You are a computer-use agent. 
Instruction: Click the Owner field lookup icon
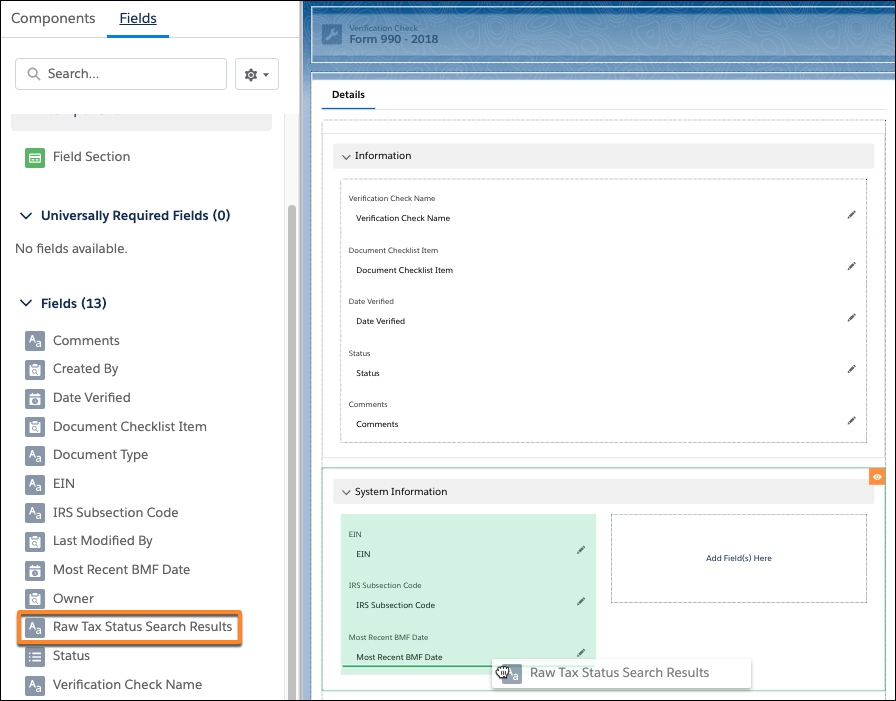tap(35, 599)
